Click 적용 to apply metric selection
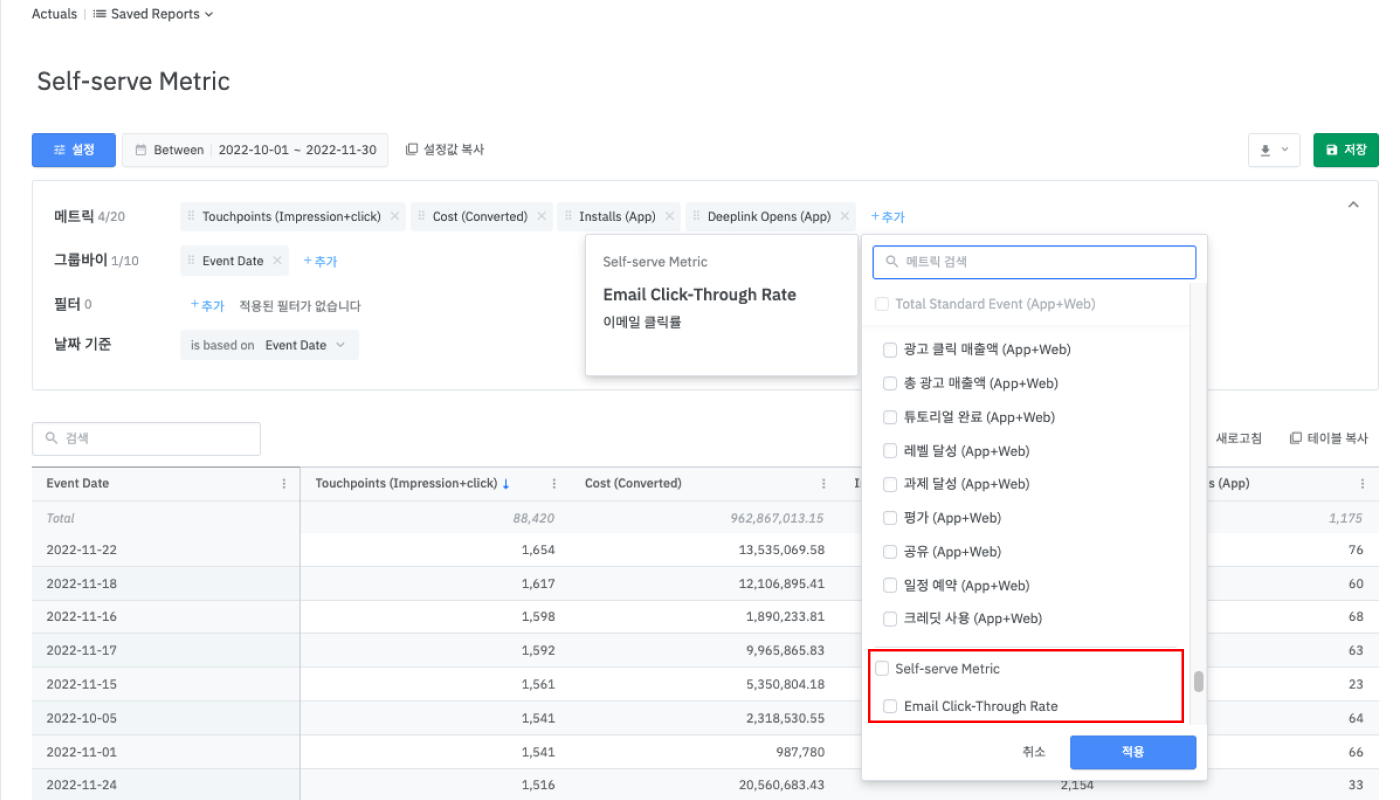This screenshot has width=1400, height=800. pyautogui.click(x=1133, y=752)
